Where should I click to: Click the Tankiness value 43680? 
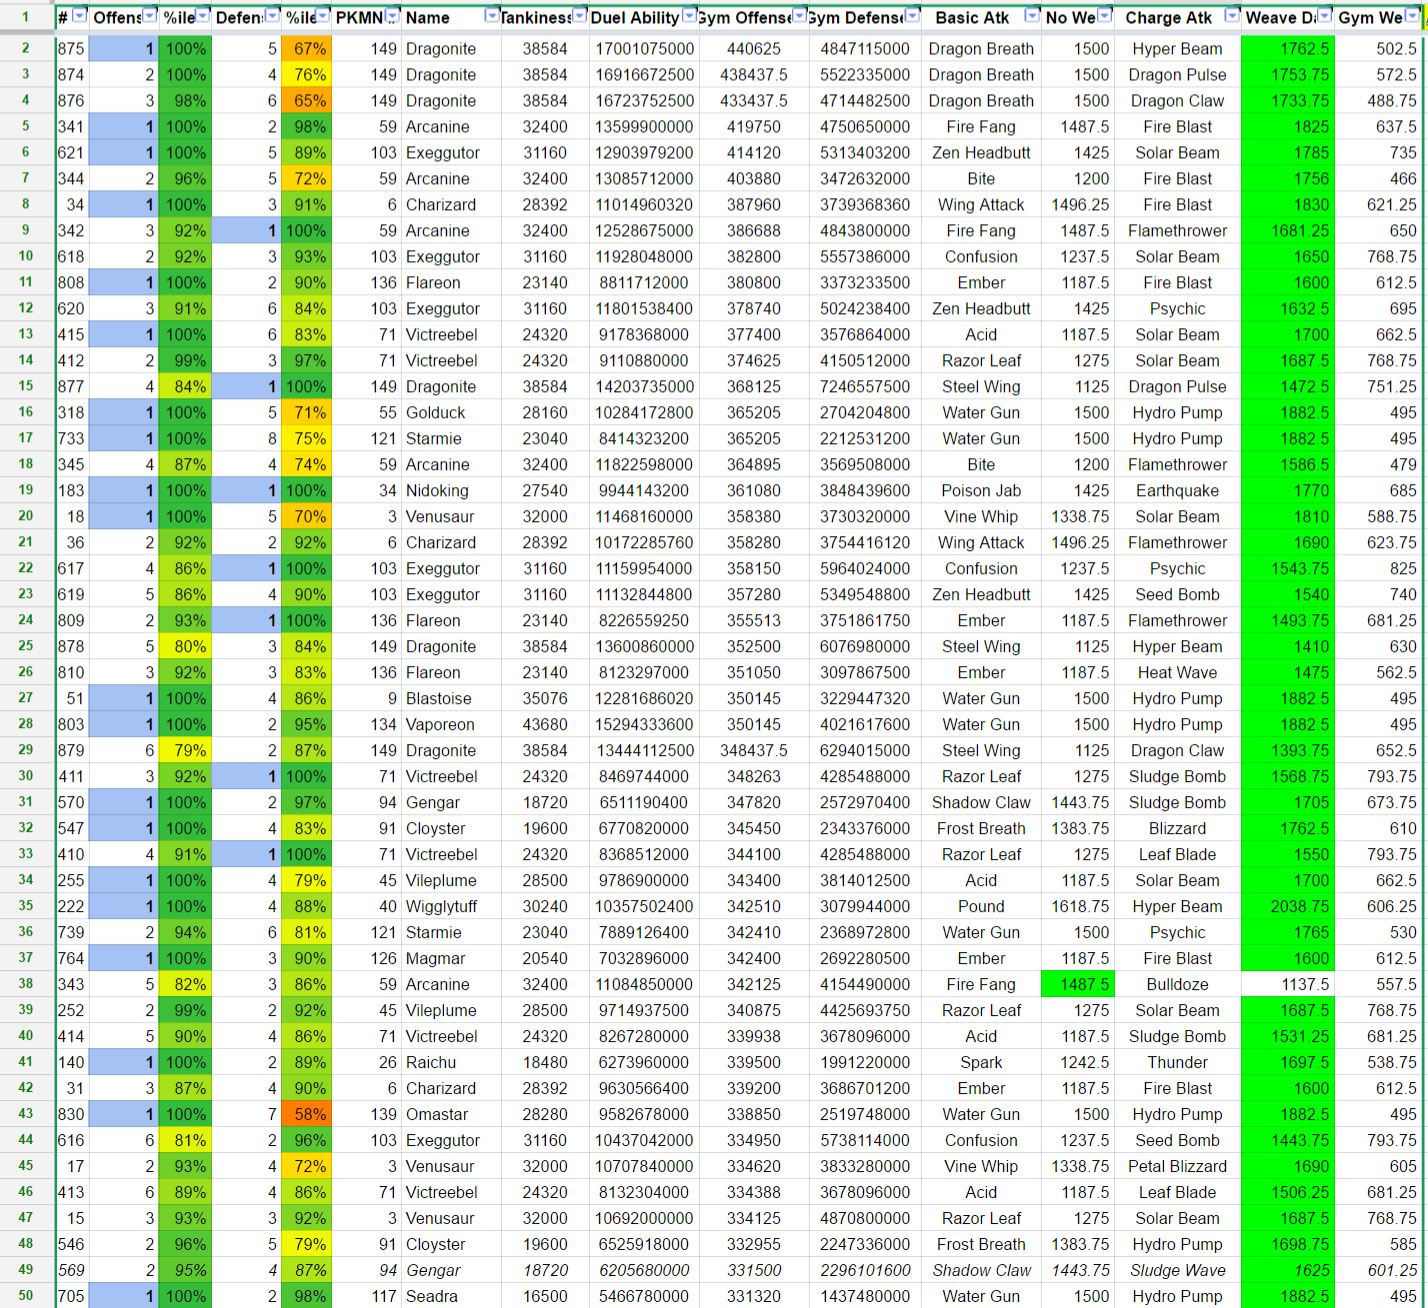click(545, 724)
